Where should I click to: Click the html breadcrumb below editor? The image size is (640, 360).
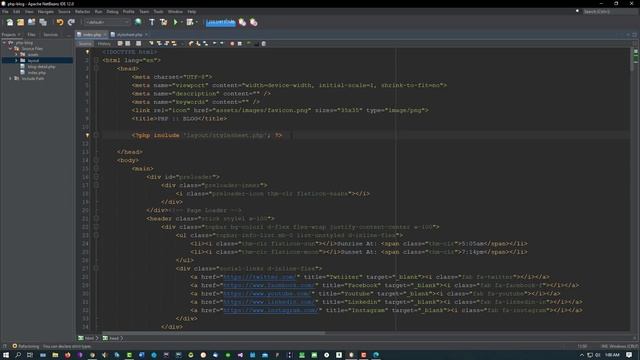[88, 338]
